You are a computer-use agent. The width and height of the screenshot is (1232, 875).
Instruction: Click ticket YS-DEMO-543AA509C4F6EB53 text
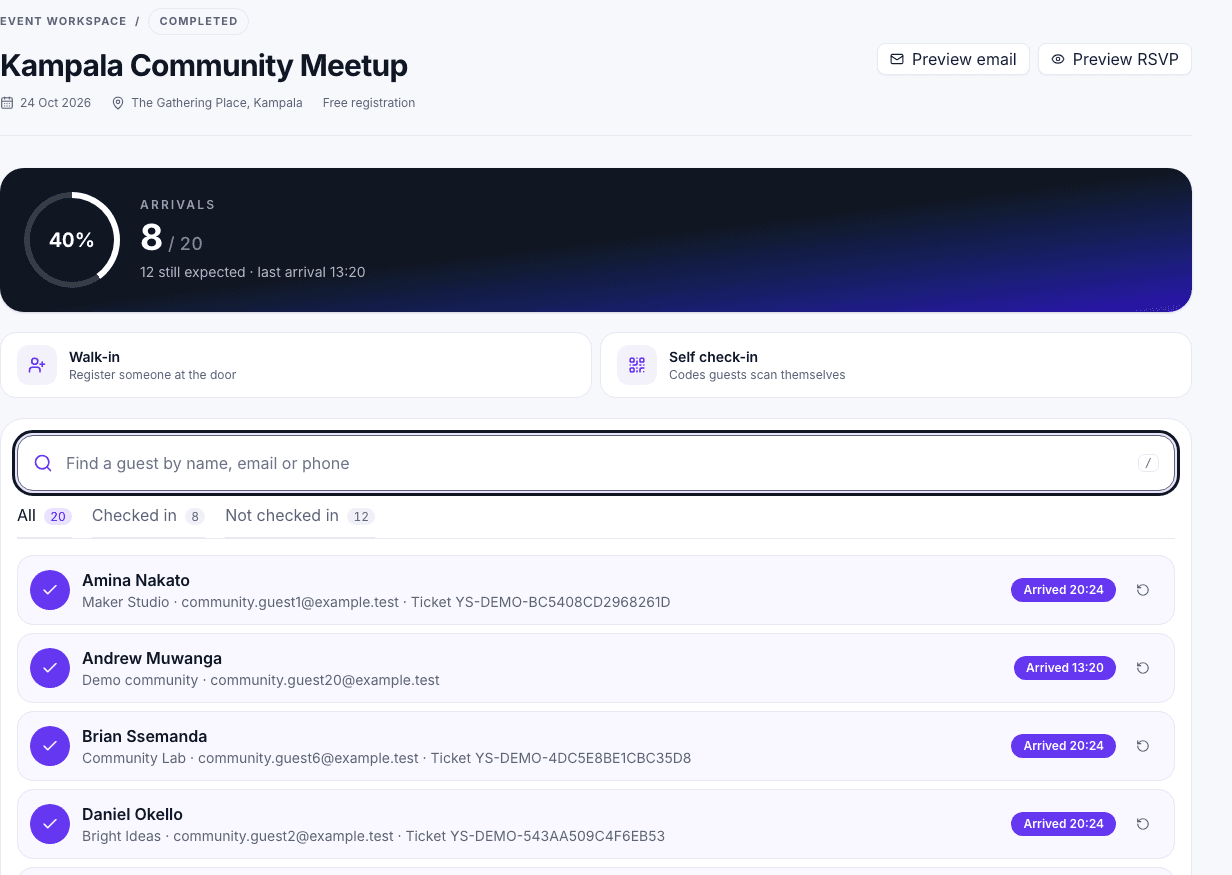click(535, 836)
